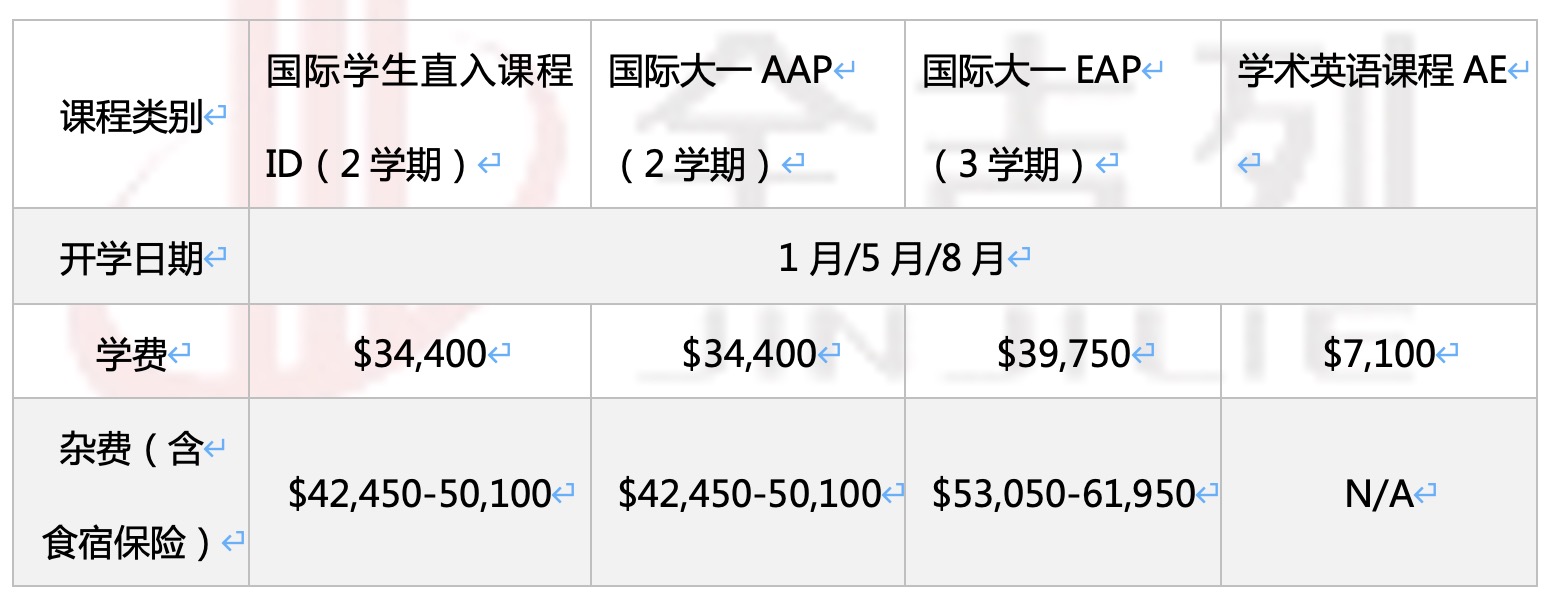Click the 学费 row label

point(131,354)
